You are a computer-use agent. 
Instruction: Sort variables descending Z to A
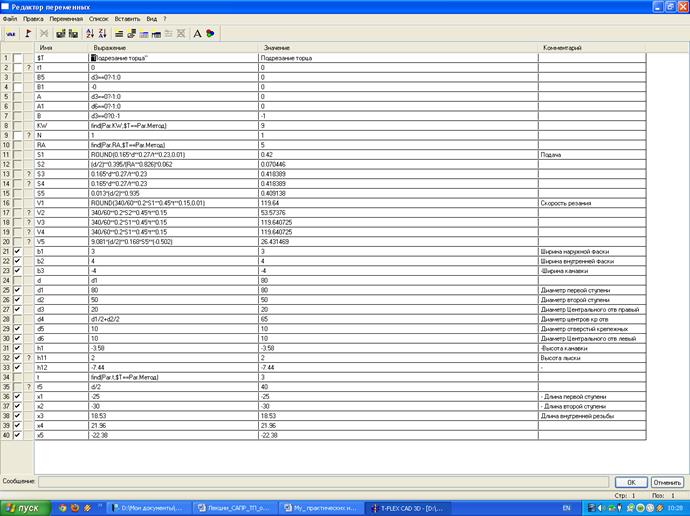pos(103,33)
